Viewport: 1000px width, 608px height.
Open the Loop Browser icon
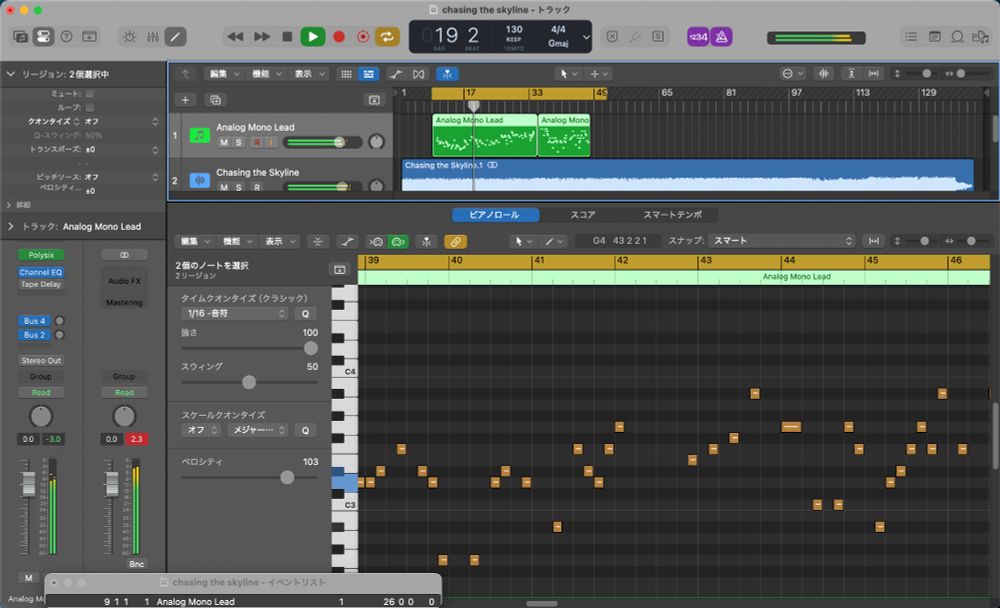pyautogui.click(x=957, y=37)
